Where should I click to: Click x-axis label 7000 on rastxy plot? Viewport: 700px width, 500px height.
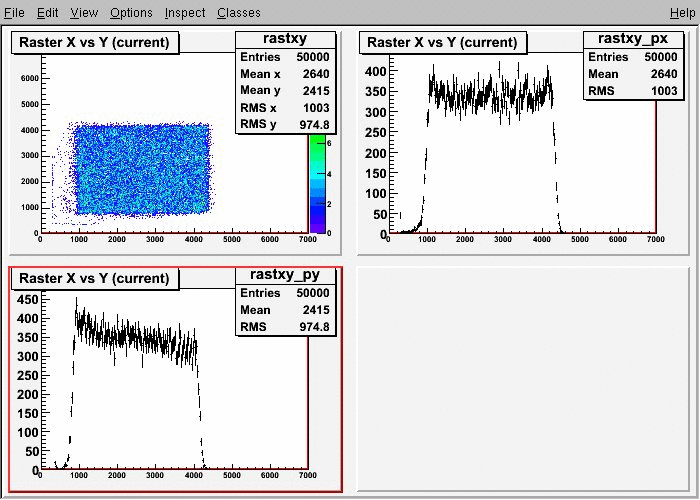(x=308, y=239)
